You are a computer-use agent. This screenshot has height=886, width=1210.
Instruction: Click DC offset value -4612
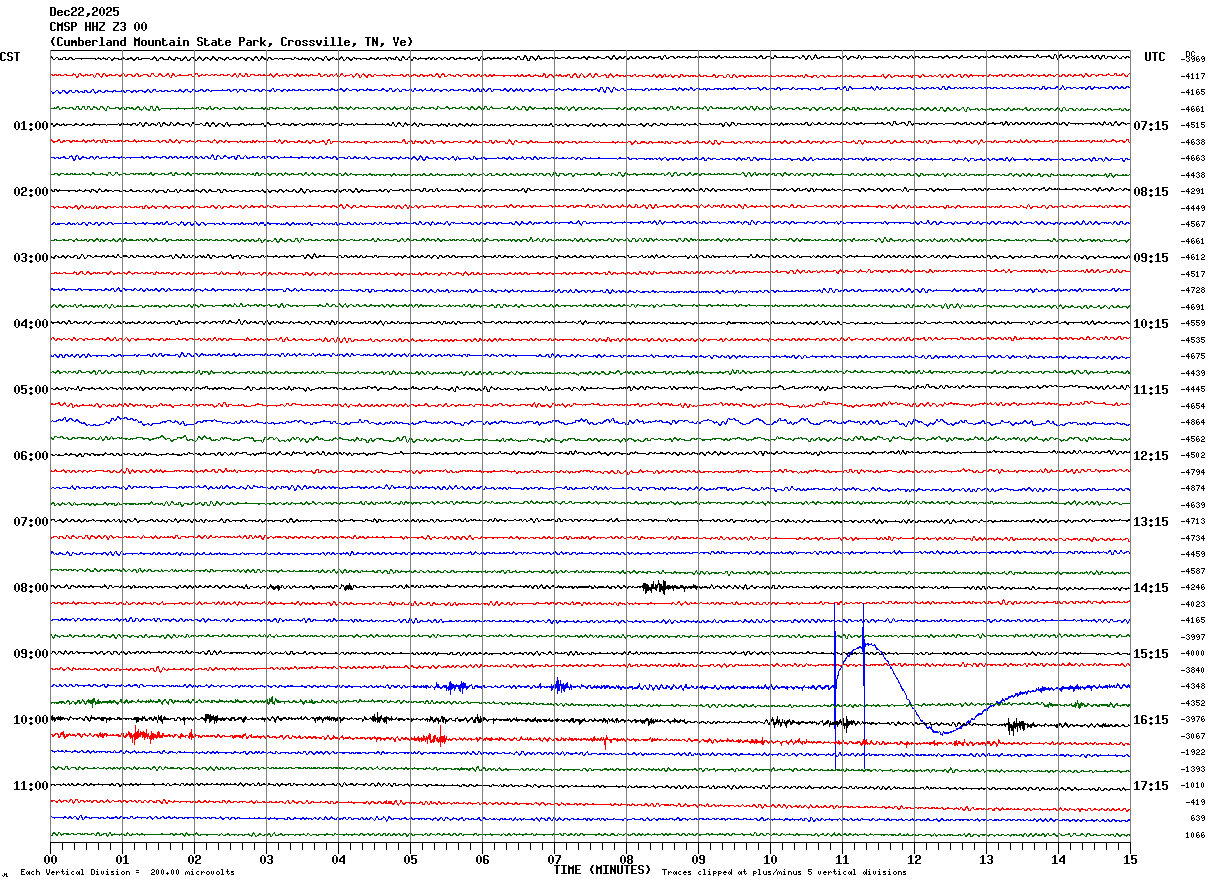pyautogui.click(x=1194, y=258)
